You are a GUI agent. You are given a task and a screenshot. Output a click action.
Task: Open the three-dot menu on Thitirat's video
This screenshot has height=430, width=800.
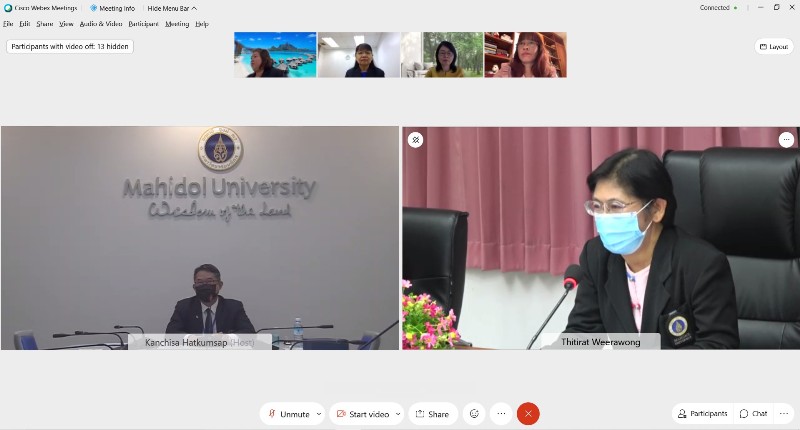coord(787,140)
